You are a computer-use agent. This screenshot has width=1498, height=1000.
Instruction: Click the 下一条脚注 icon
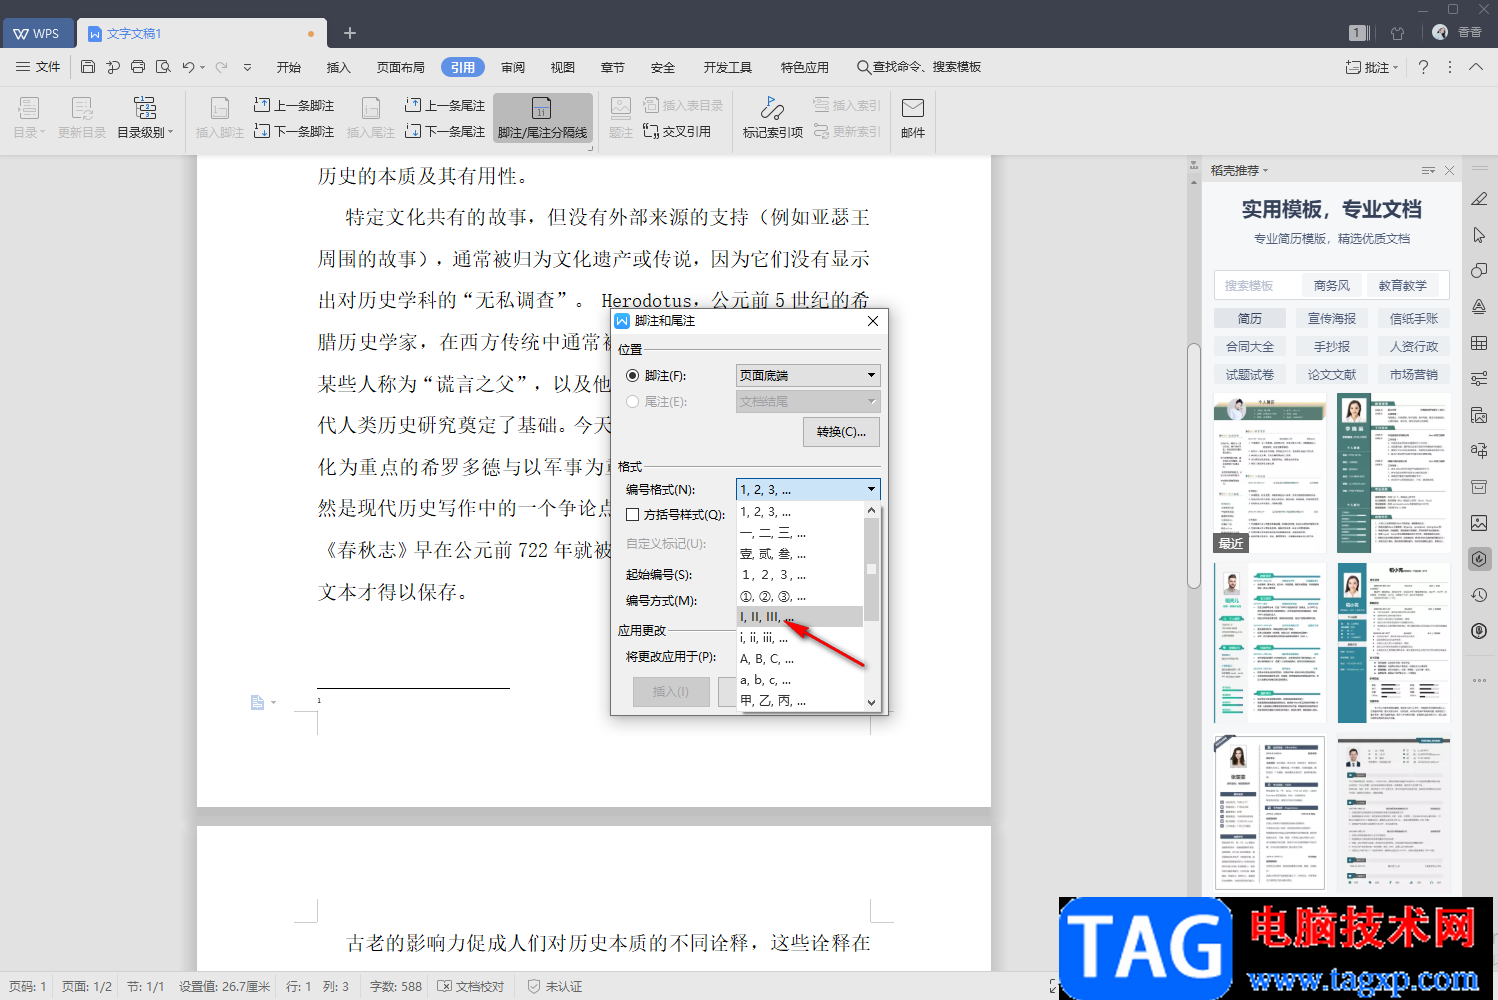pyautogui.click(x=262, y=131)
